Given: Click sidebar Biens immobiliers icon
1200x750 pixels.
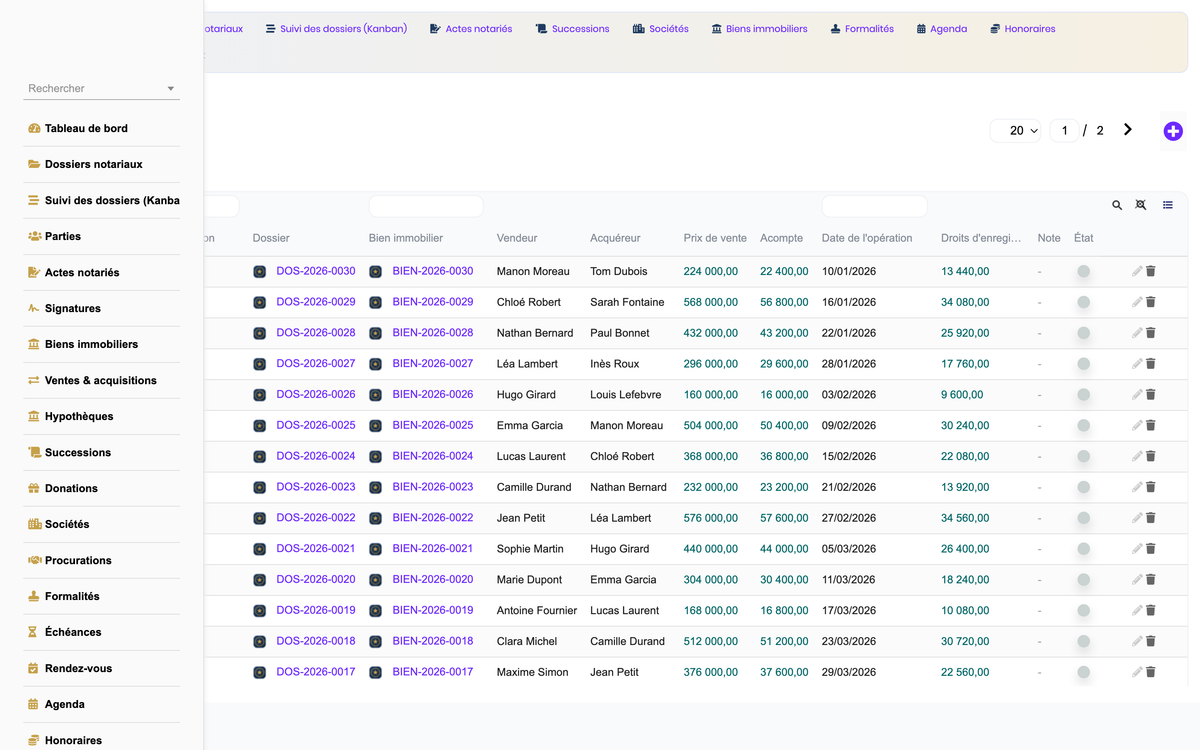Looking at the screenshot, I should [34, 344].
